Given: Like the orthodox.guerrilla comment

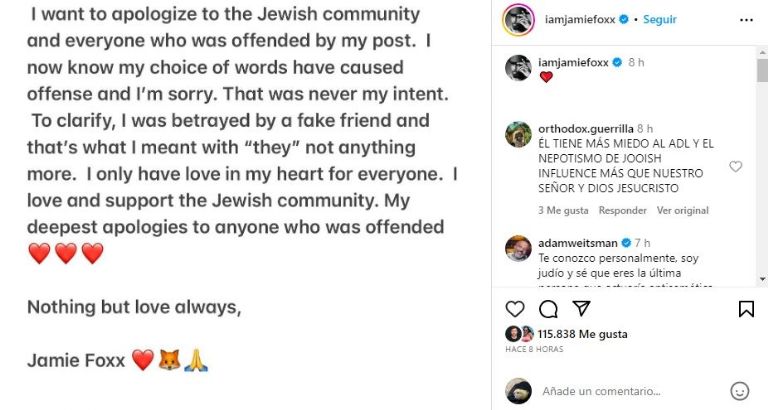Looking at the screenshot, I should [x=736, y=166].
